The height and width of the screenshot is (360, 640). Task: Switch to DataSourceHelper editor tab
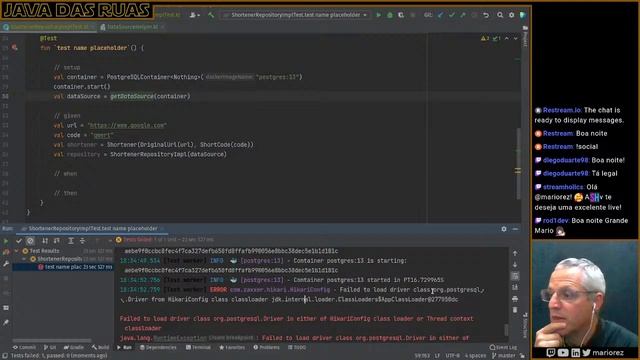click(132, 27)
